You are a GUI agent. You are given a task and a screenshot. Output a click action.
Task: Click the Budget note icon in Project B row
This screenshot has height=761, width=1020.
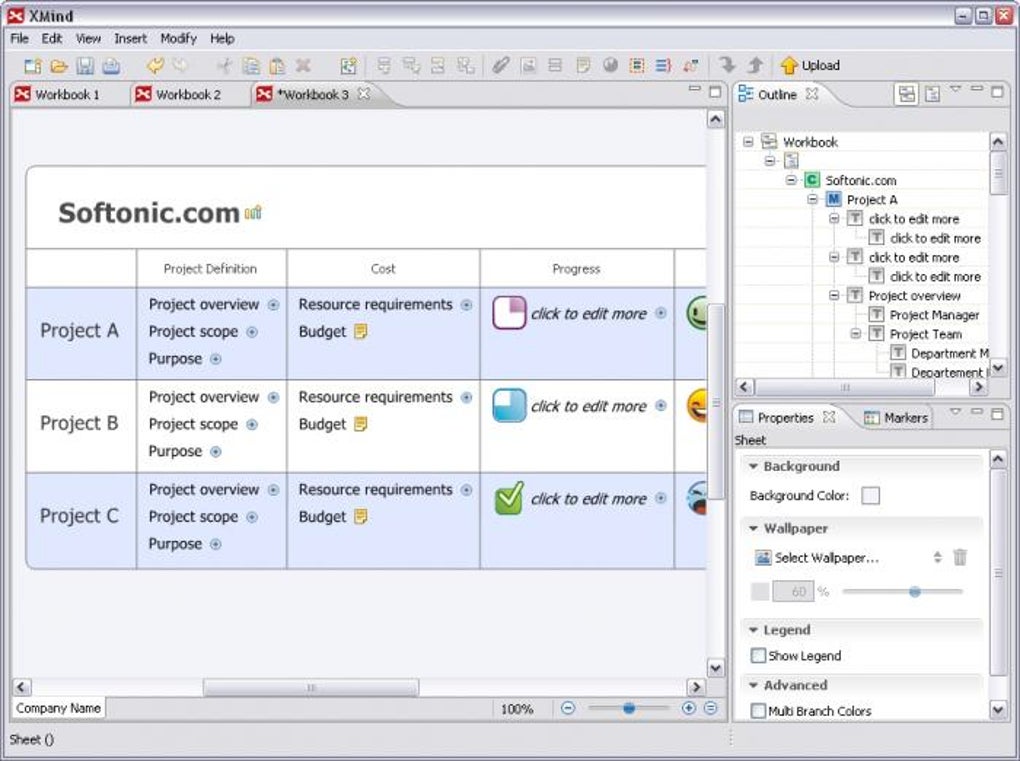click(x=360, y=424)
